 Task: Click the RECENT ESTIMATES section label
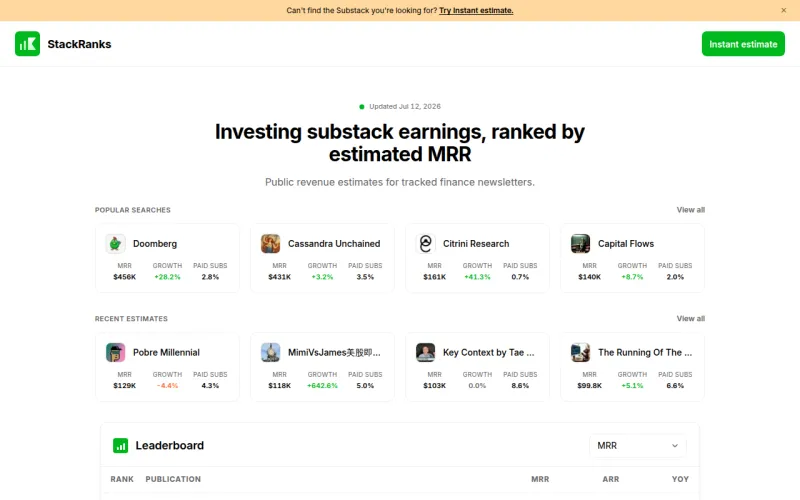click(131, 318)
